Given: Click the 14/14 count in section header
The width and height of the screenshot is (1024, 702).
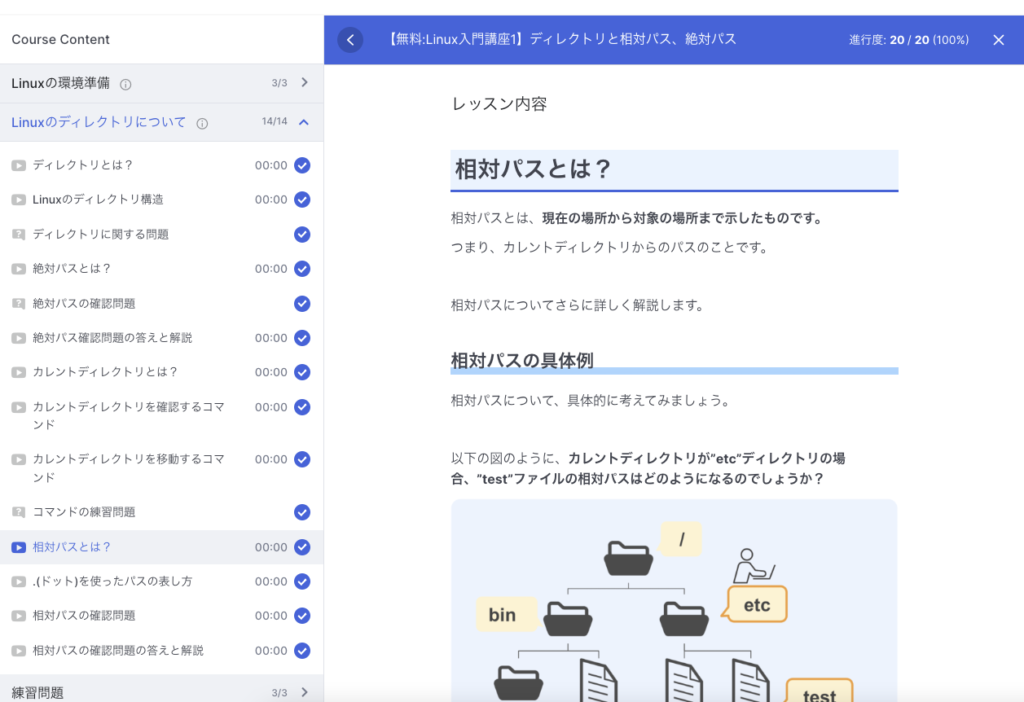Looking at the screenshot, I should (x=274, y=121).
